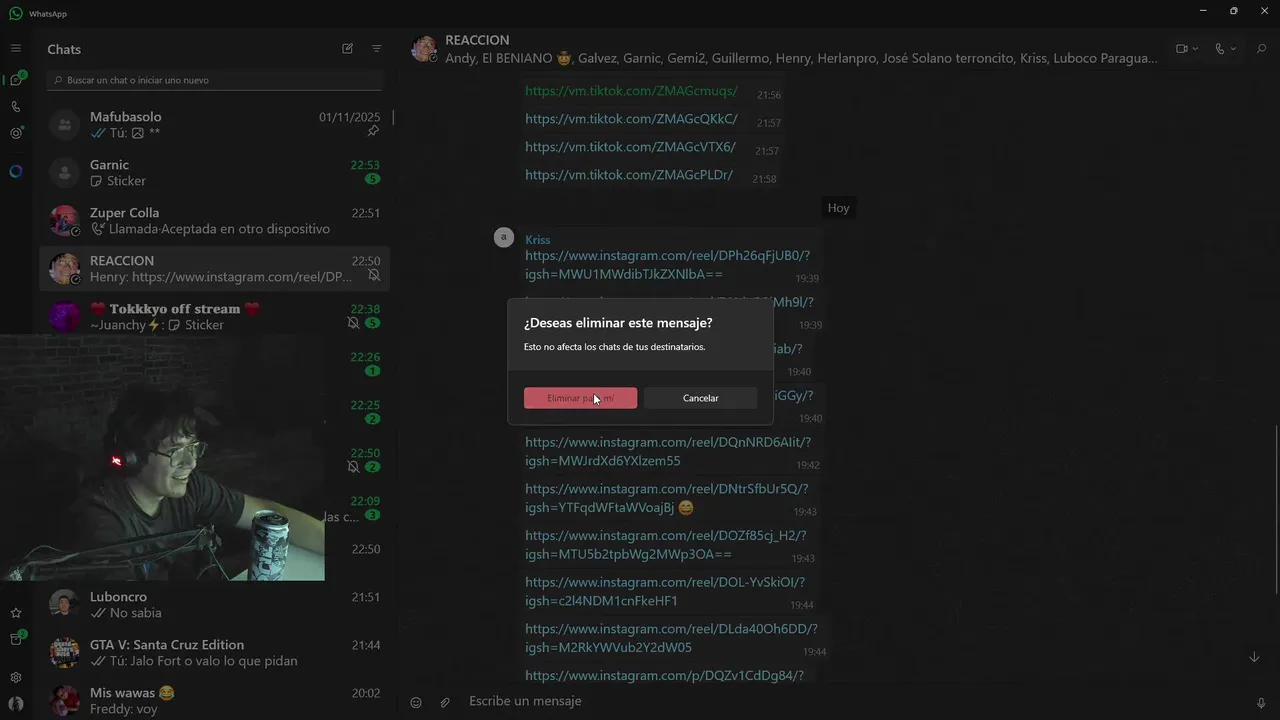Click the Escribe un mensaje field
This screenshot has height=720, width=1280.
(855, 701)
